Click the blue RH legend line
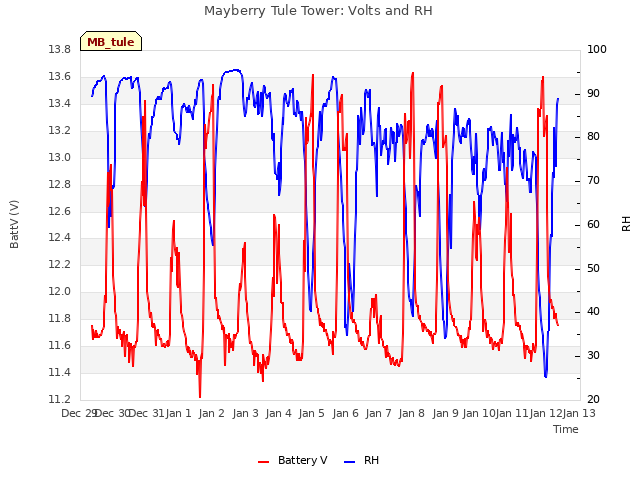640x480 pixels. pos(350,462)
